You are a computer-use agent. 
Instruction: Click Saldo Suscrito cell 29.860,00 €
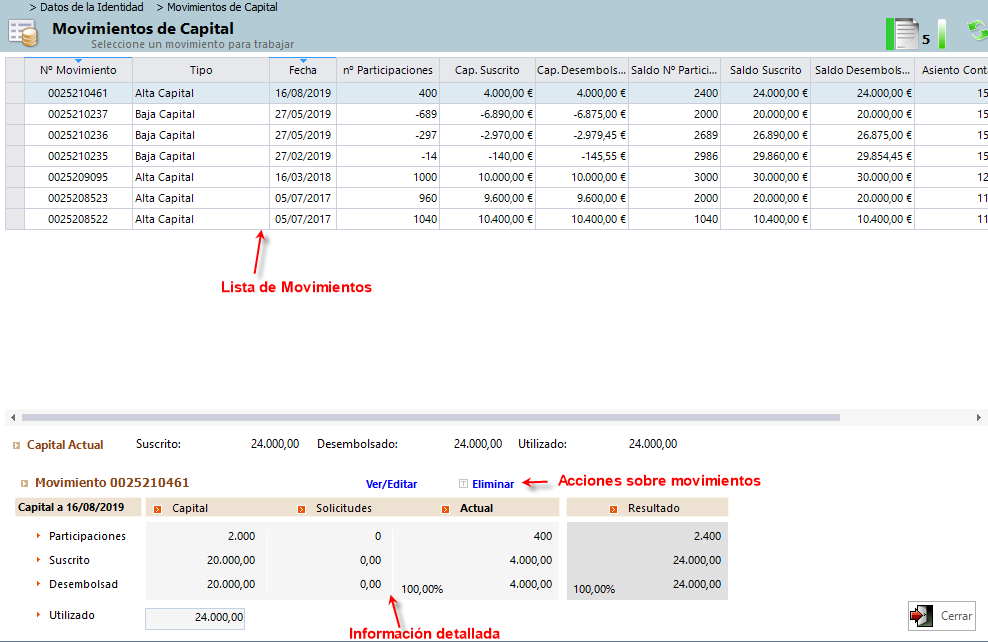click(766, 156)
